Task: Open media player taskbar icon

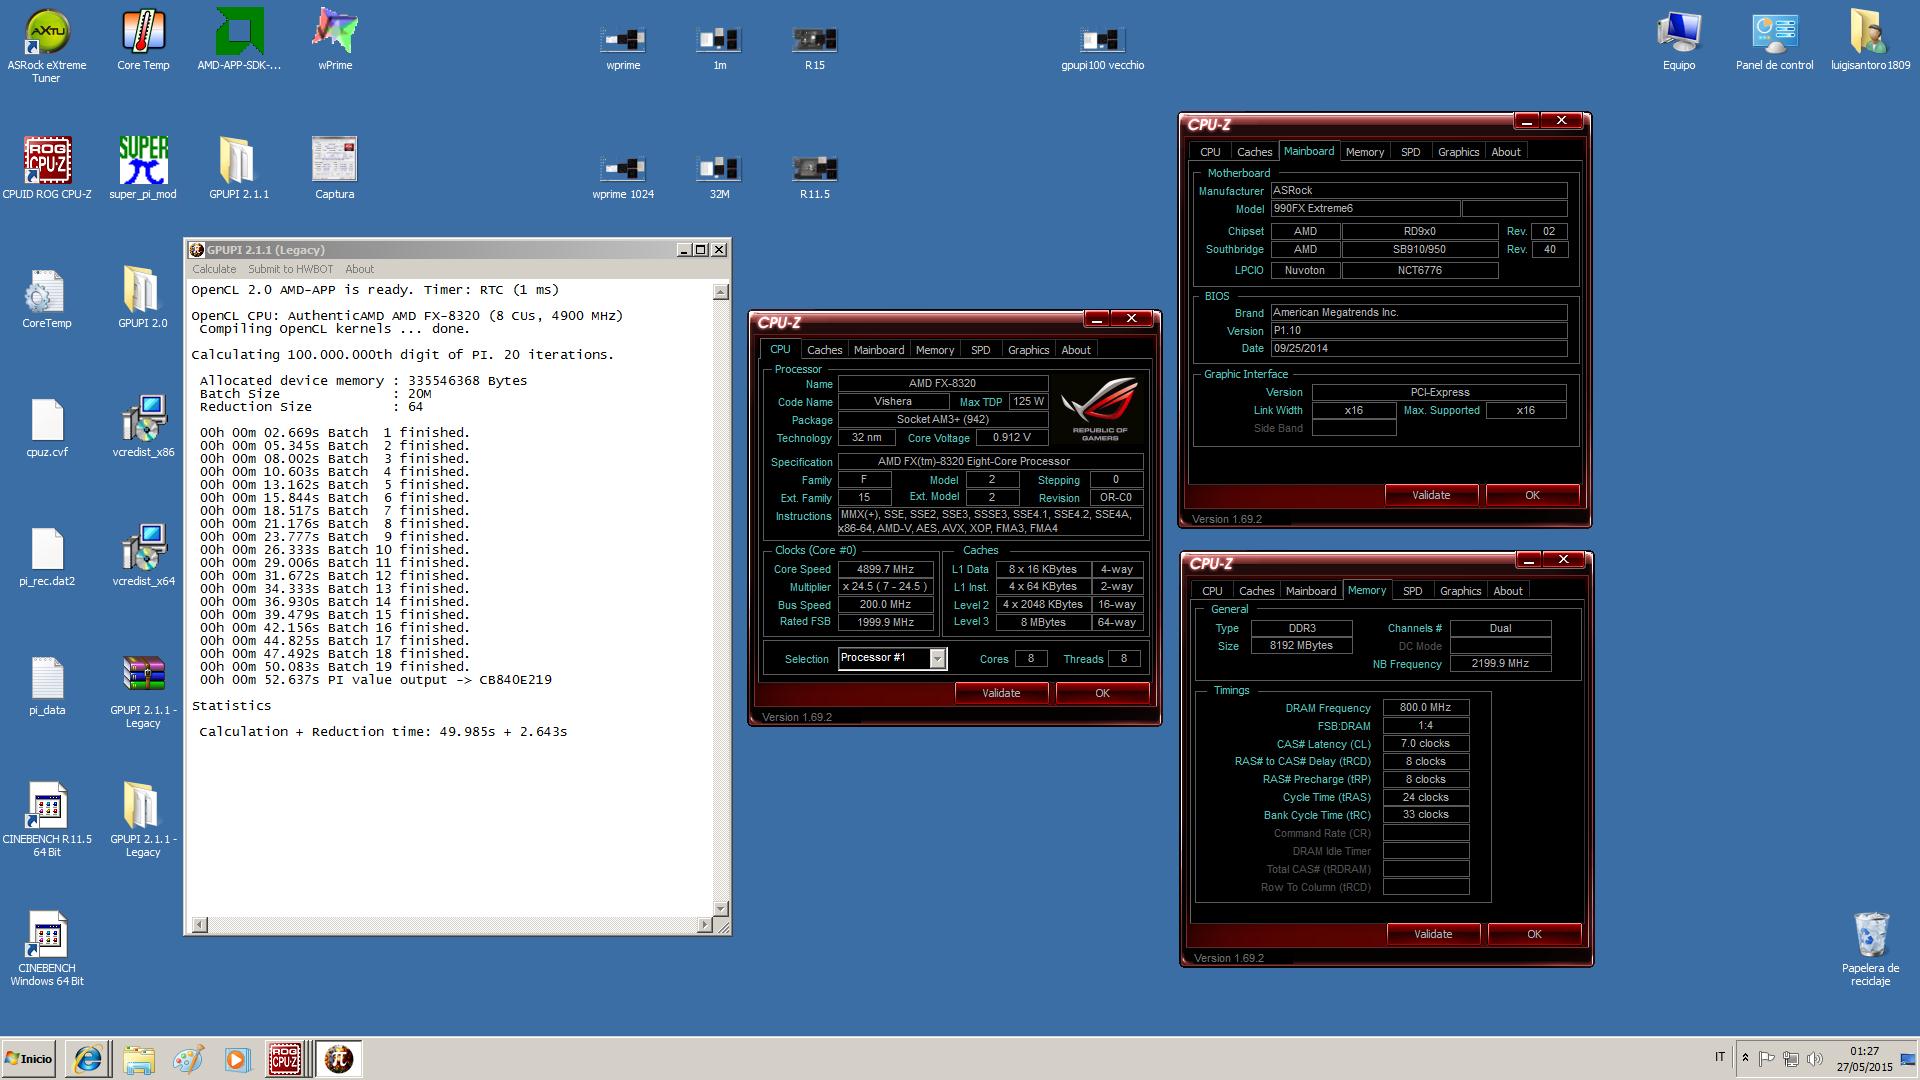Action: 236,1059
